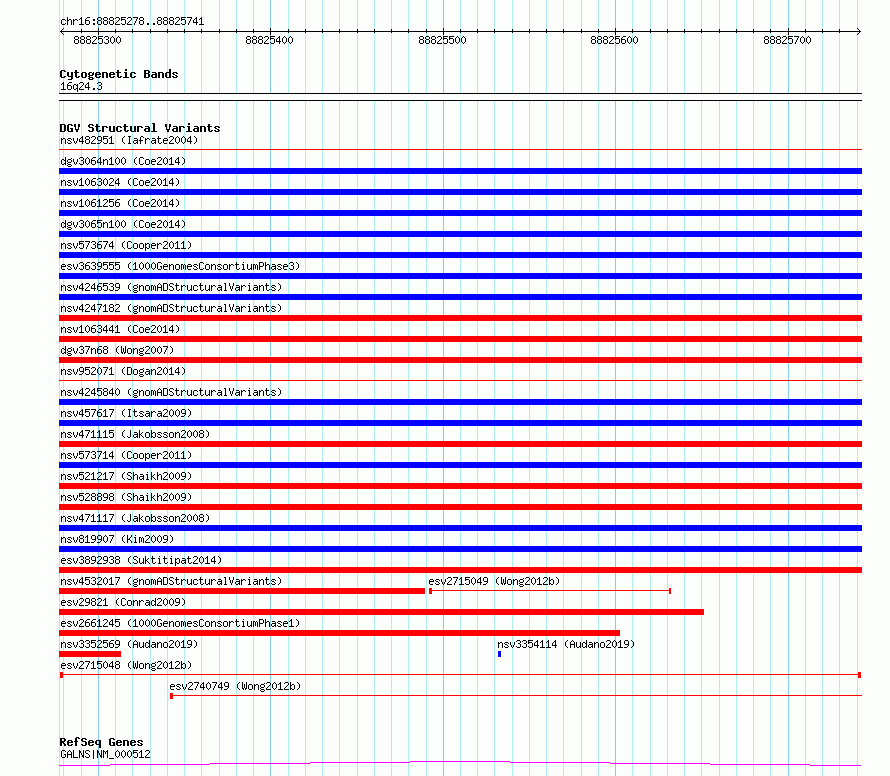Select the nsv1063024 (Coe2014) variant label
This screenshot has width=890, height=776.
point(120,182)
